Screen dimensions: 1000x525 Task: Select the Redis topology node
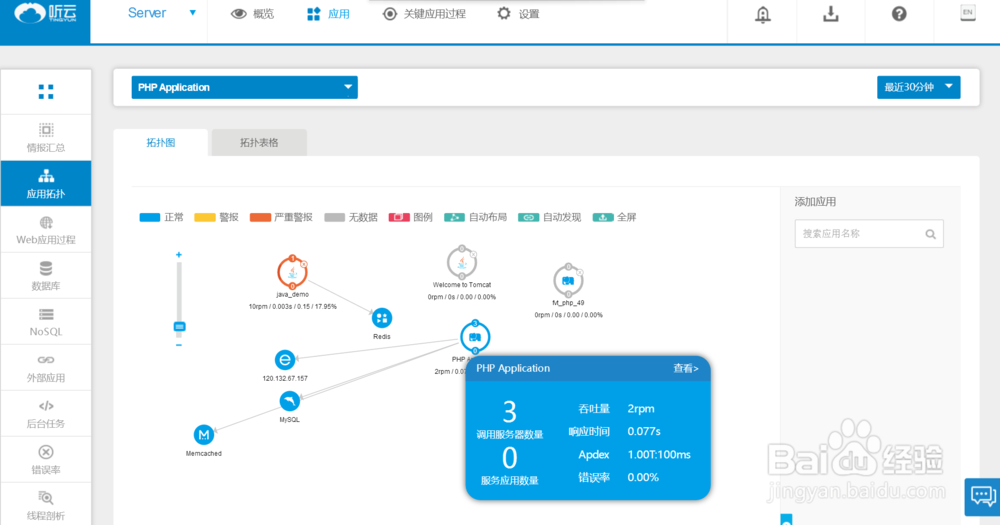point(381,318)
